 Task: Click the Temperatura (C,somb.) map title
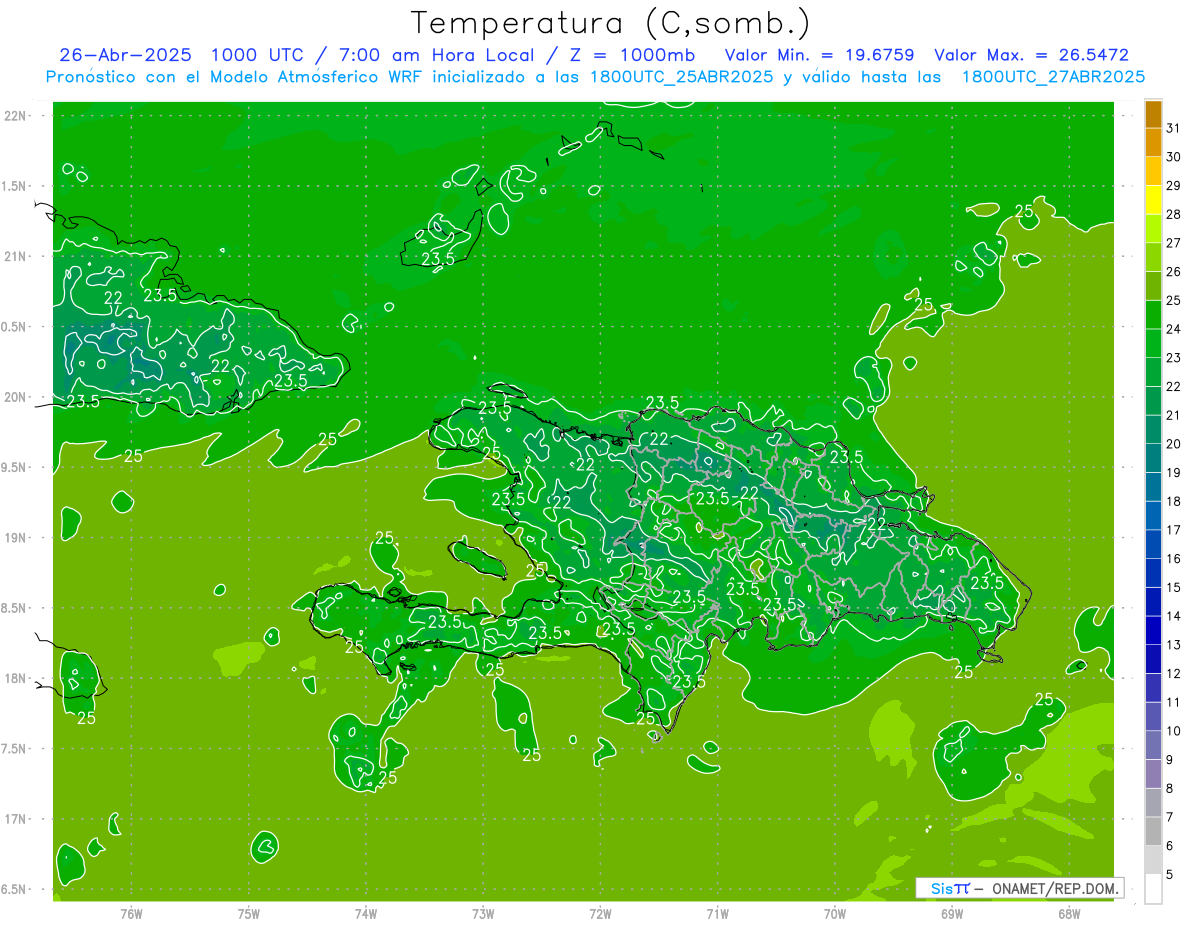[611, 23]
